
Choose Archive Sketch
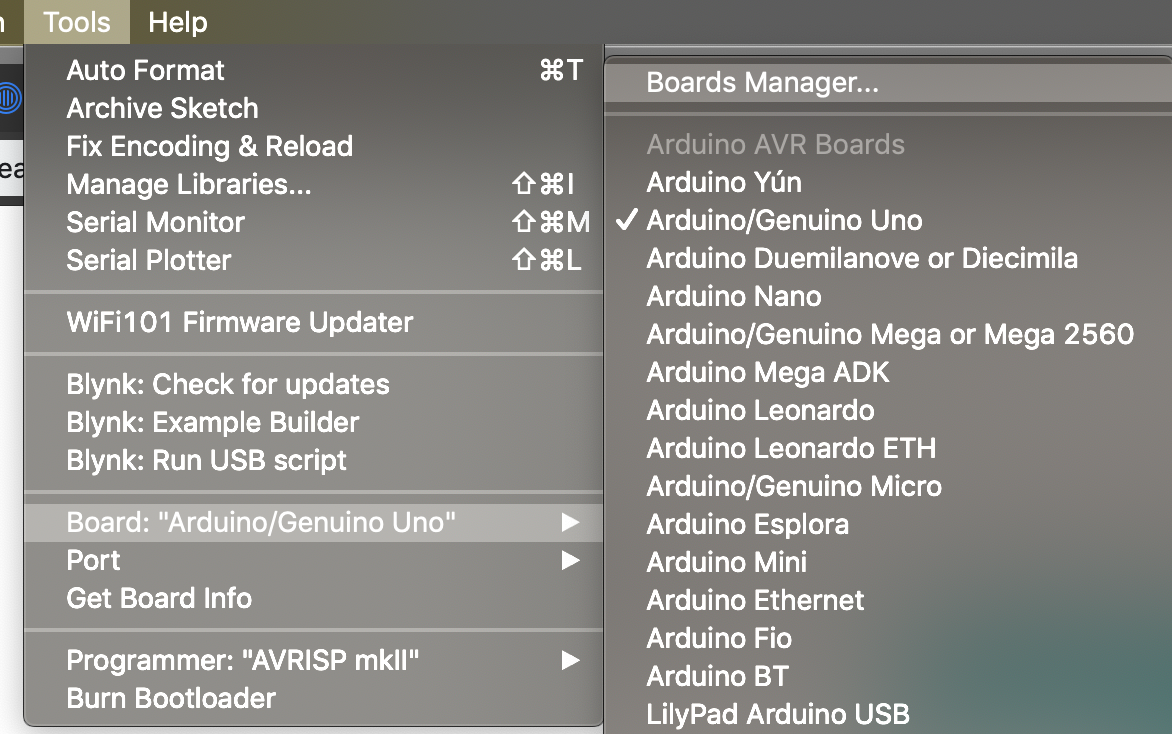313,108
